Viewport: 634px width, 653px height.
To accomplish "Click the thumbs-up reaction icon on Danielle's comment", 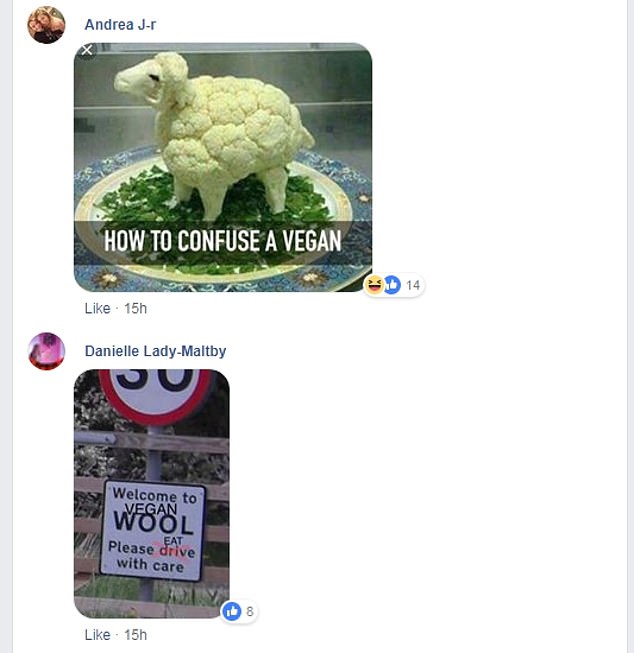I will [x=232, y=611].
